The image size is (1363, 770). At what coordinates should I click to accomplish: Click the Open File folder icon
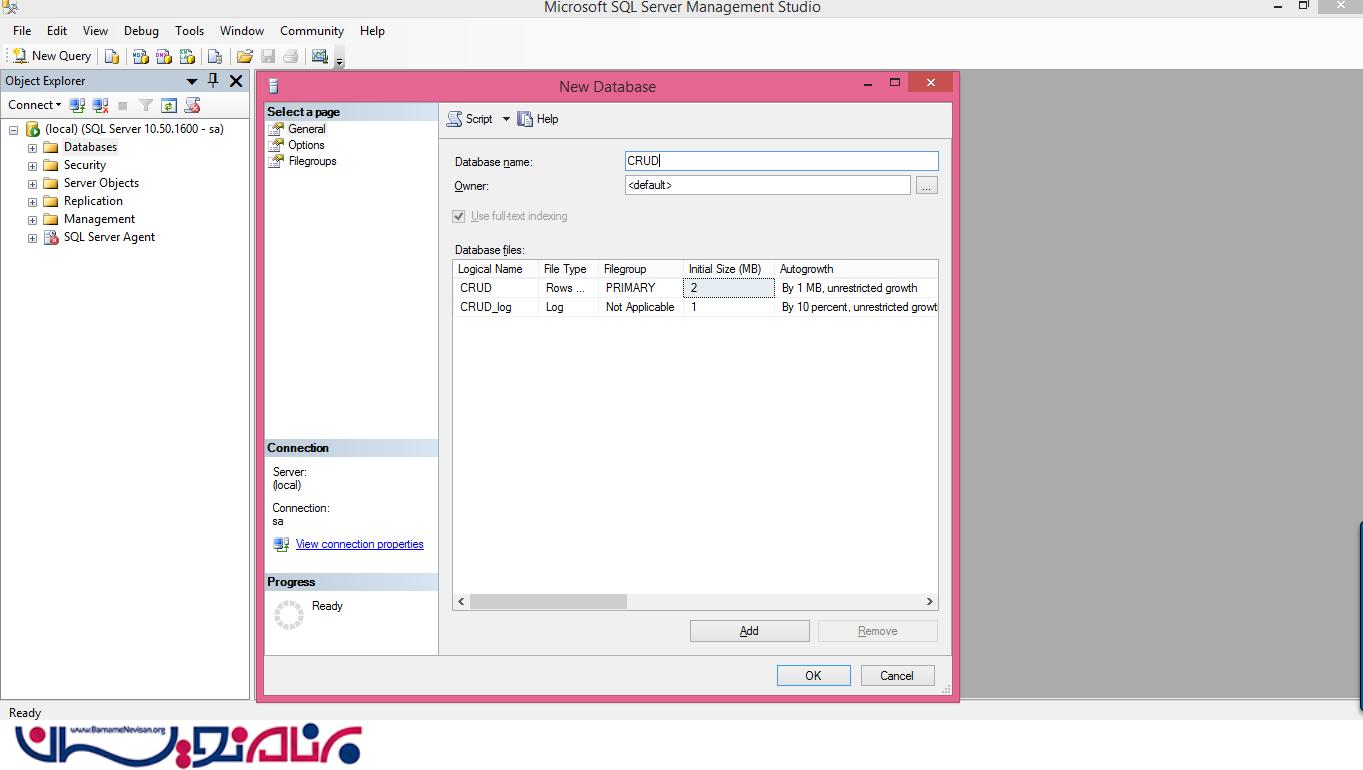point(244,56)
